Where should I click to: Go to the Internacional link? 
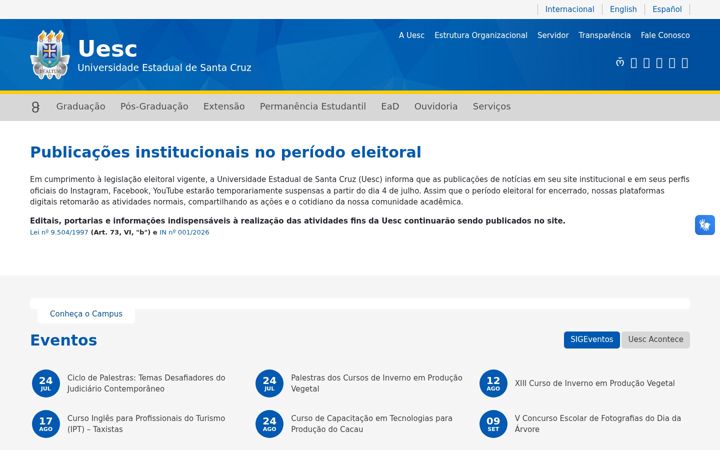pyautogui.click(x=569, y=9)
